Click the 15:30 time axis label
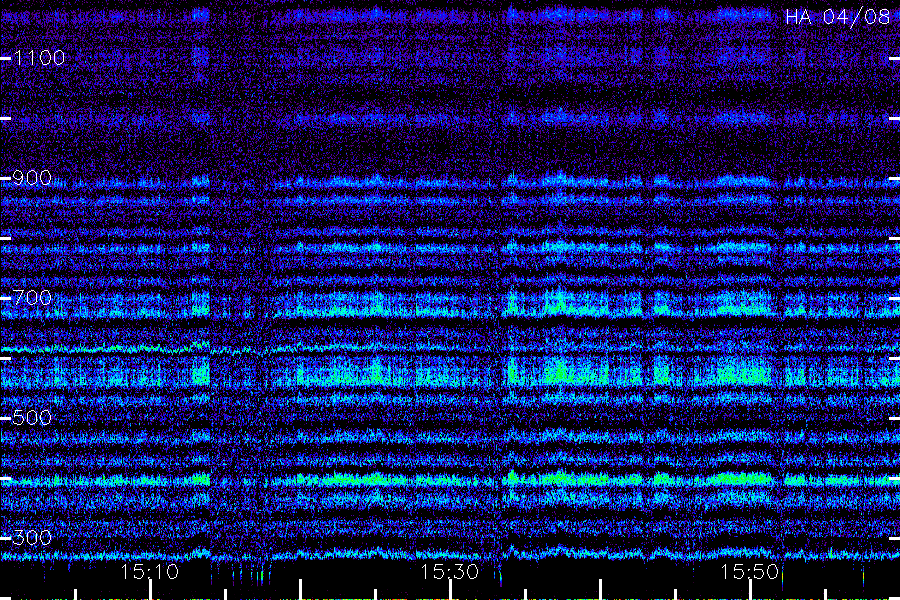This screenshot has width=900, height=600. pos(449,572)
